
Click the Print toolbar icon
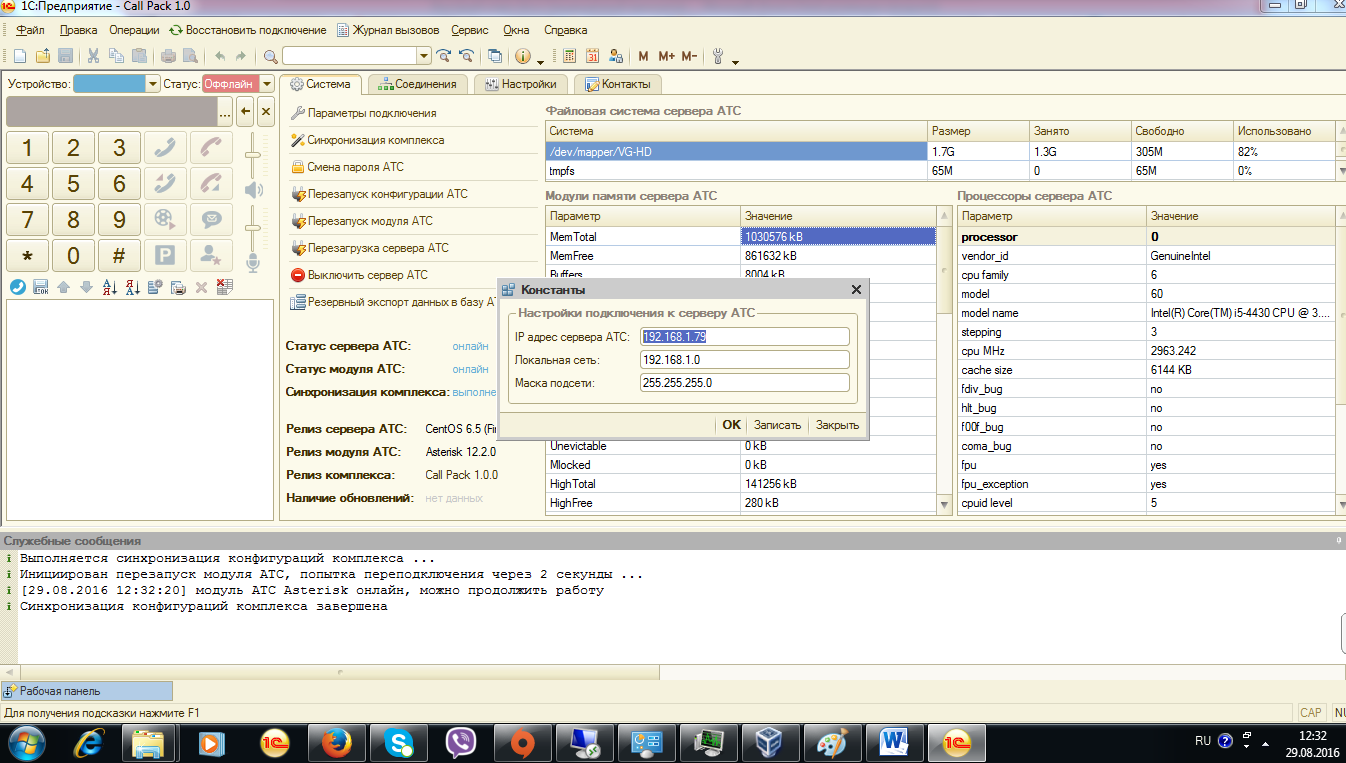[168, 56]
